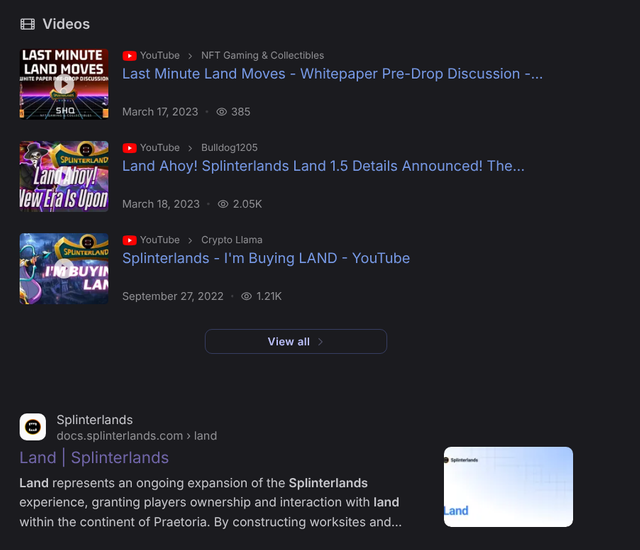Click eye views icon beside 2.05K
640x550 pixels.
(223, 204)
